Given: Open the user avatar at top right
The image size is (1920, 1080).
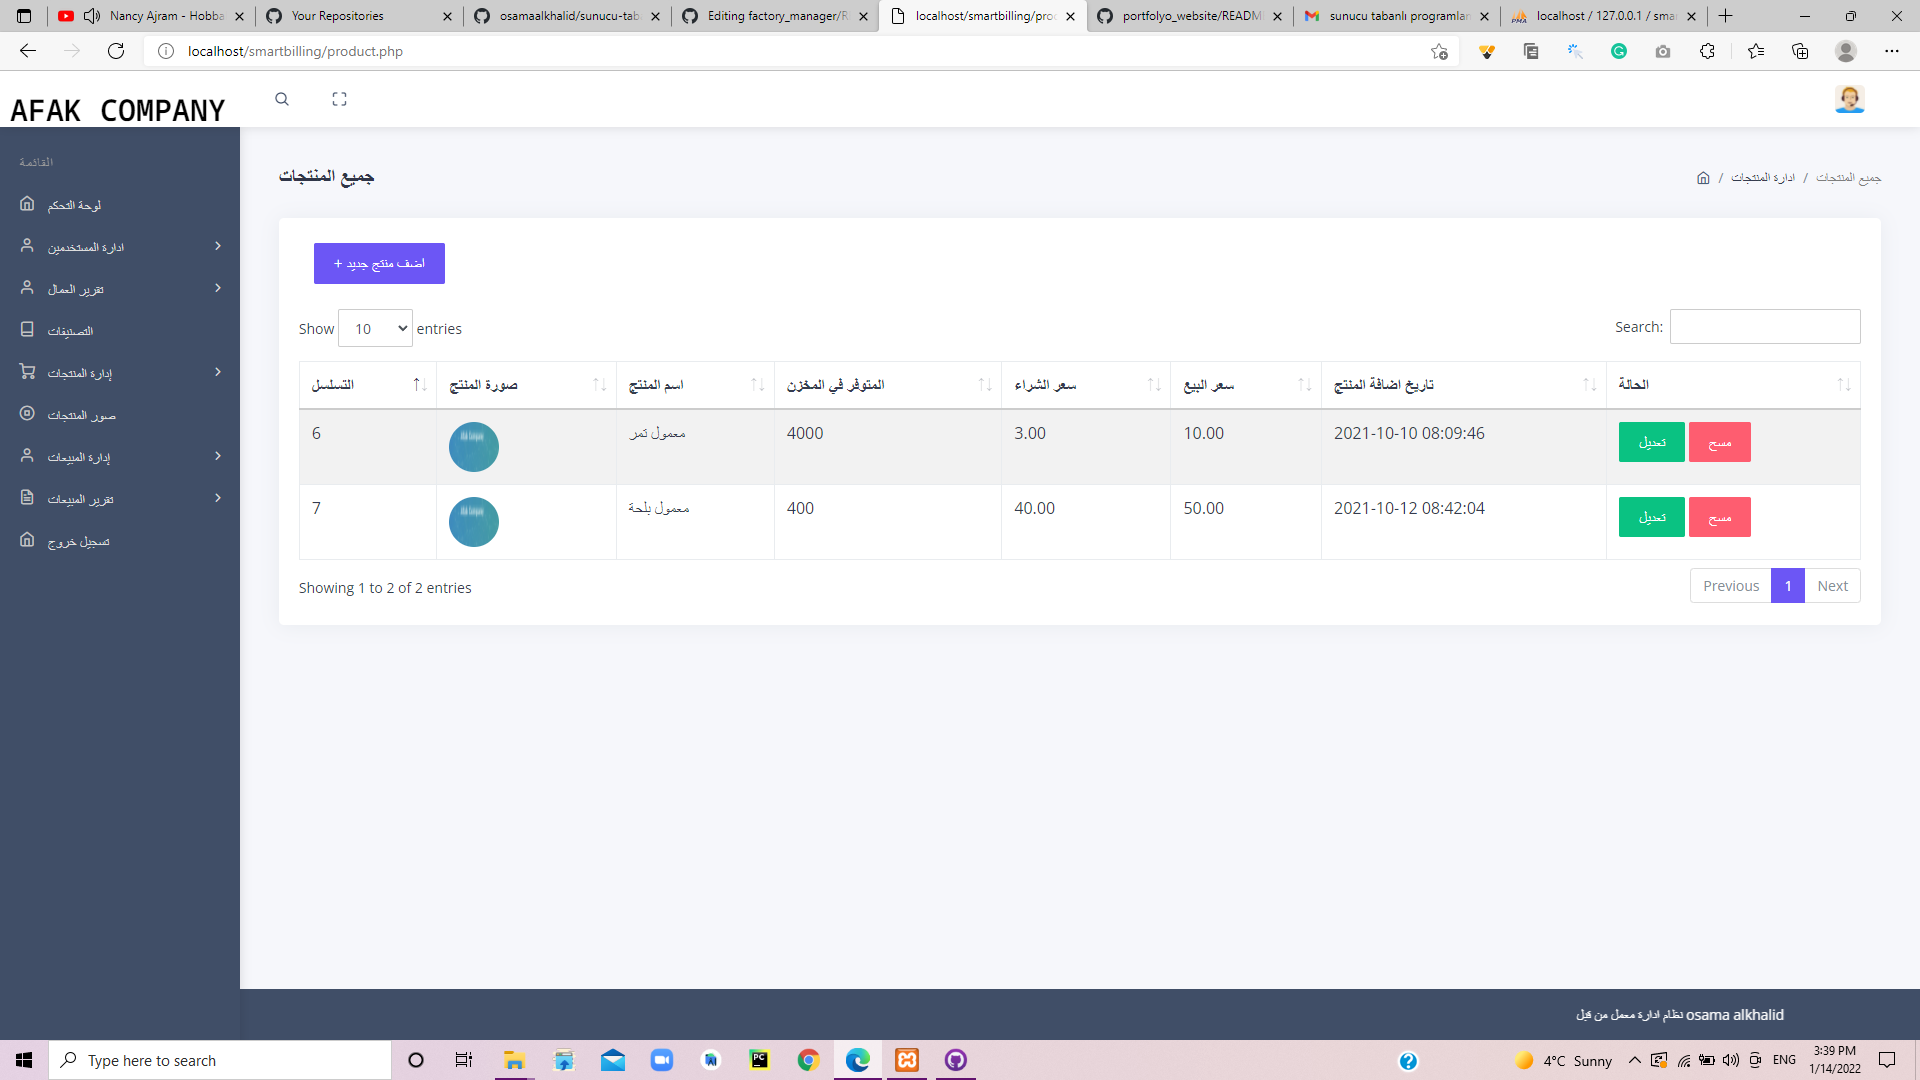Looking at the screenshot, I should click(1849, 99).
